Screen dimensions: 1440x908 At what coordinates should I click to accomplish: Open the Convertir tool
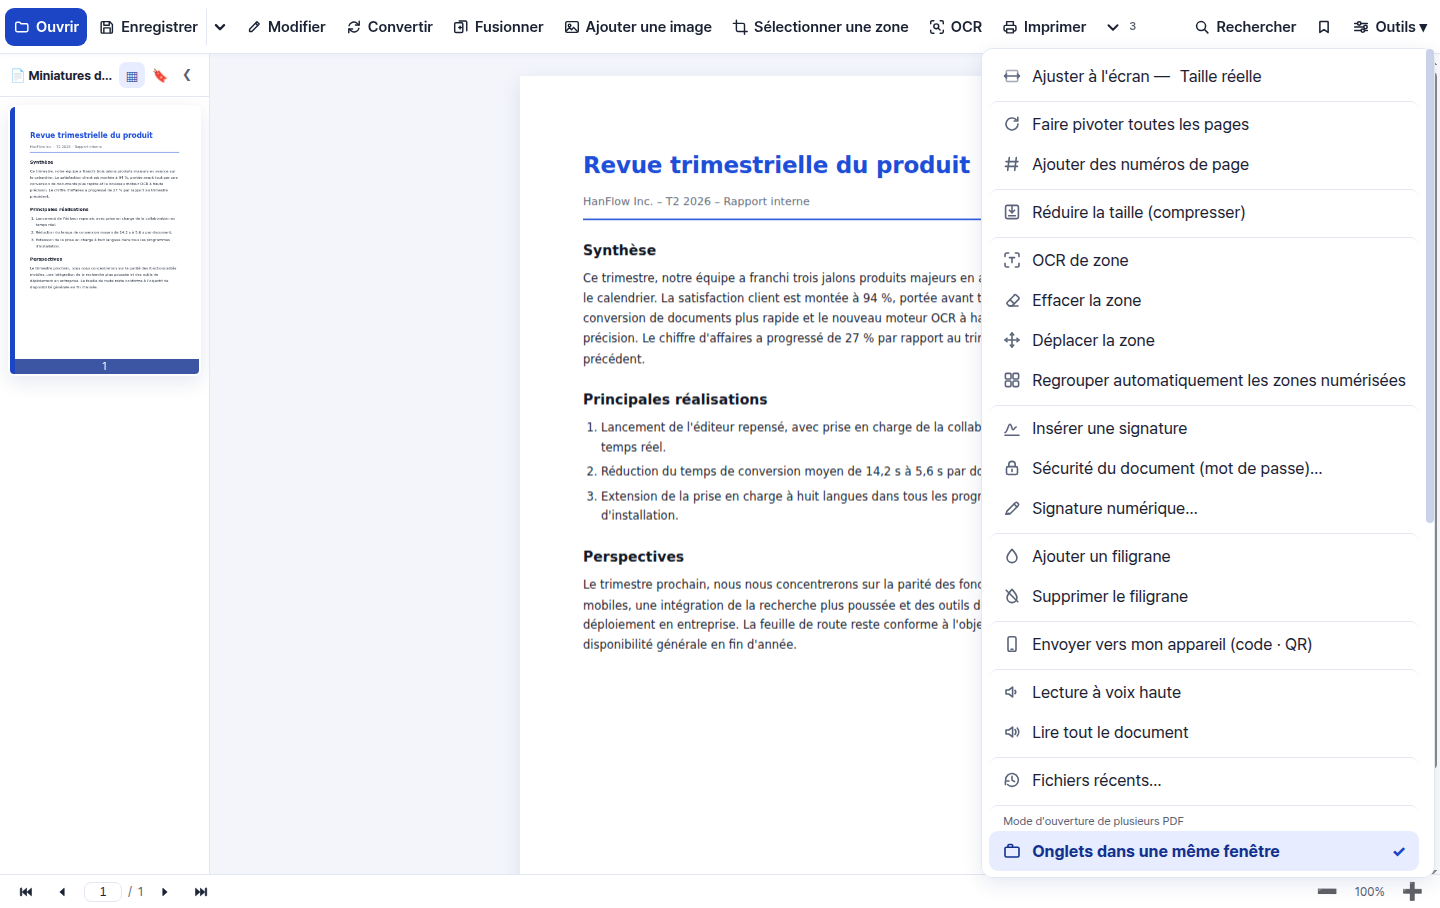click(389, 27)
